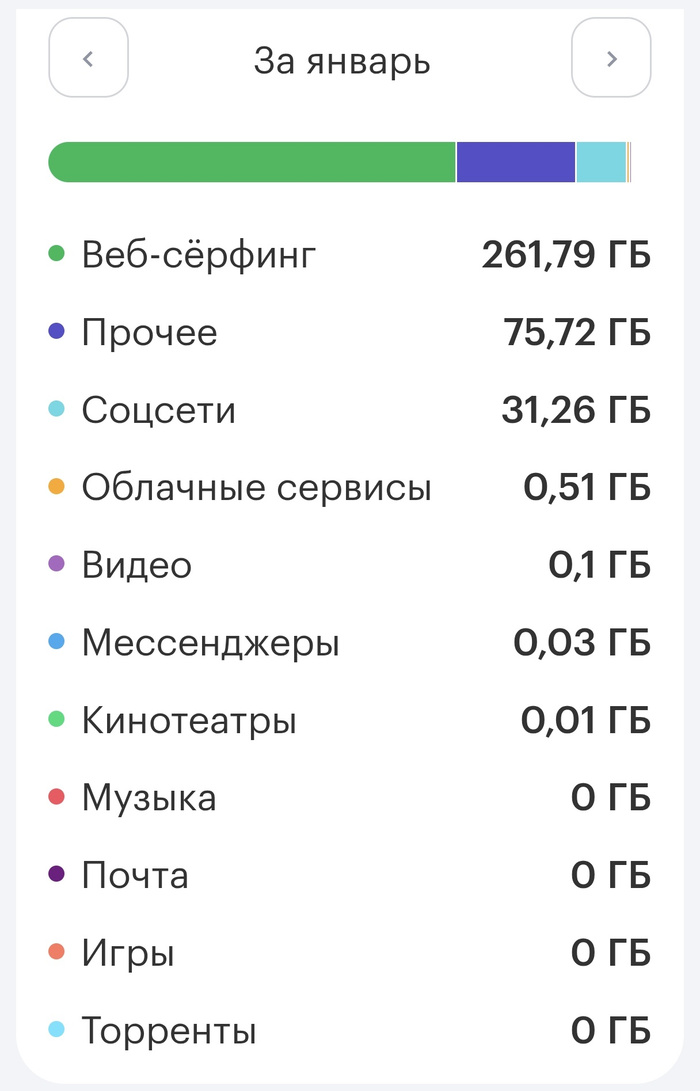This screenshot has width=700, height=1091.
Task: Click the green segment of usage bar
Action: pyautogui.click(x=252, y=162)
